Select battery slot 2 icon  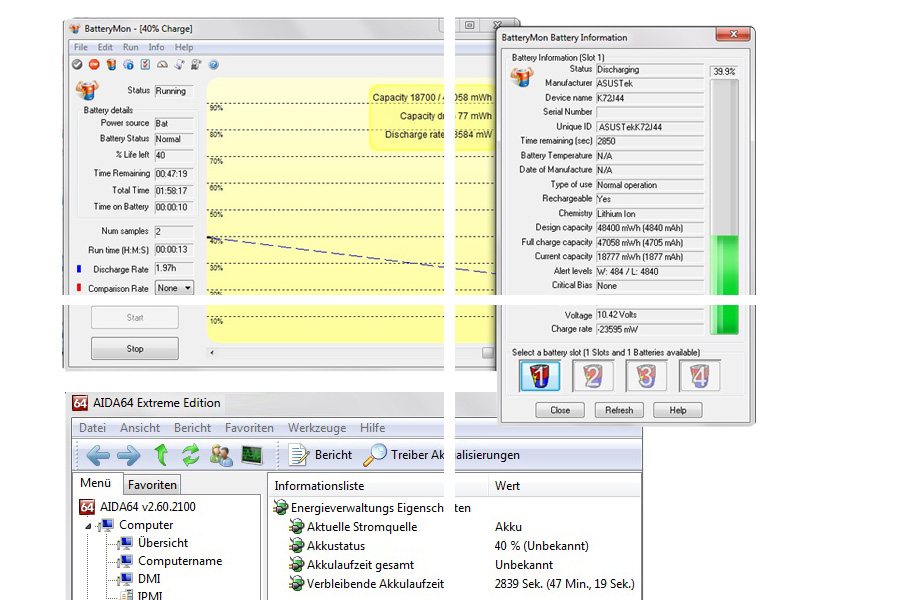pyautogui.click(x=593, y=376)
